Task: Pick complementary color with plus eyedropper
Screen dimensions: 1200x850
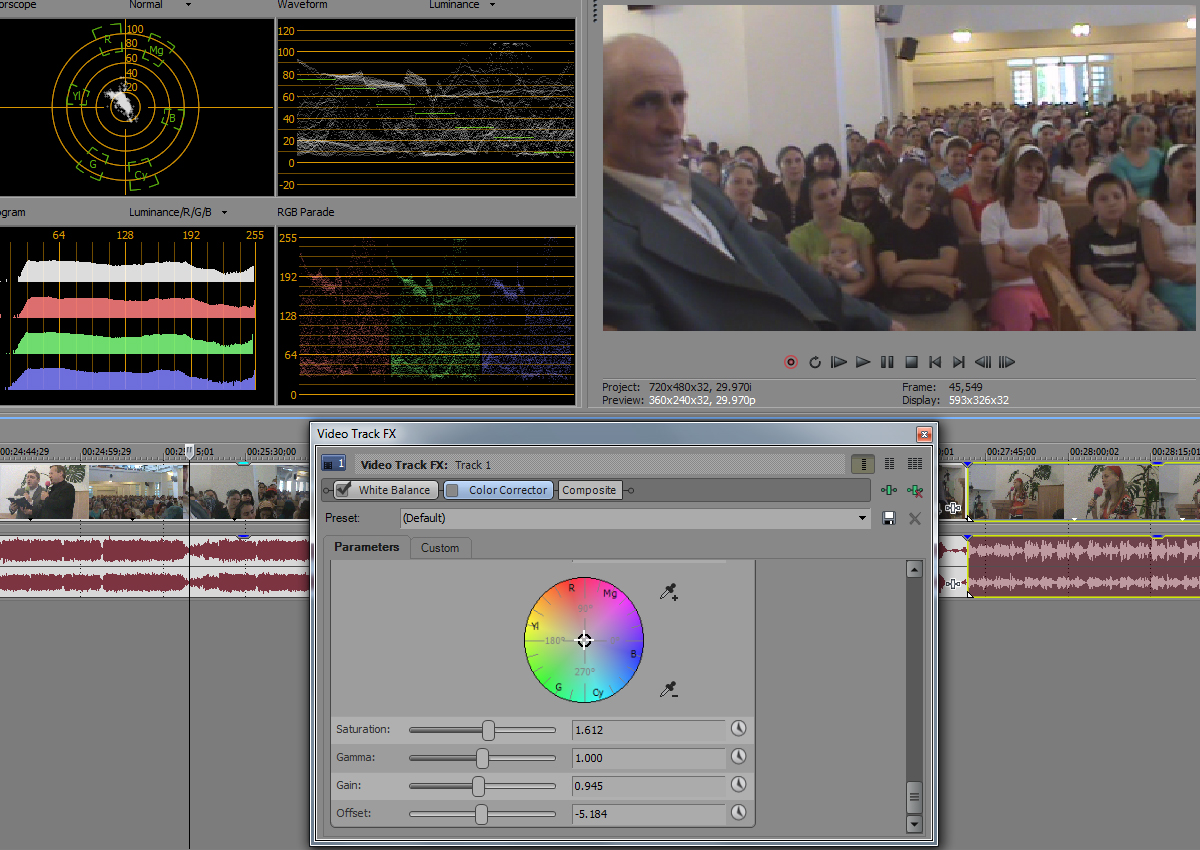Action: 669,593
